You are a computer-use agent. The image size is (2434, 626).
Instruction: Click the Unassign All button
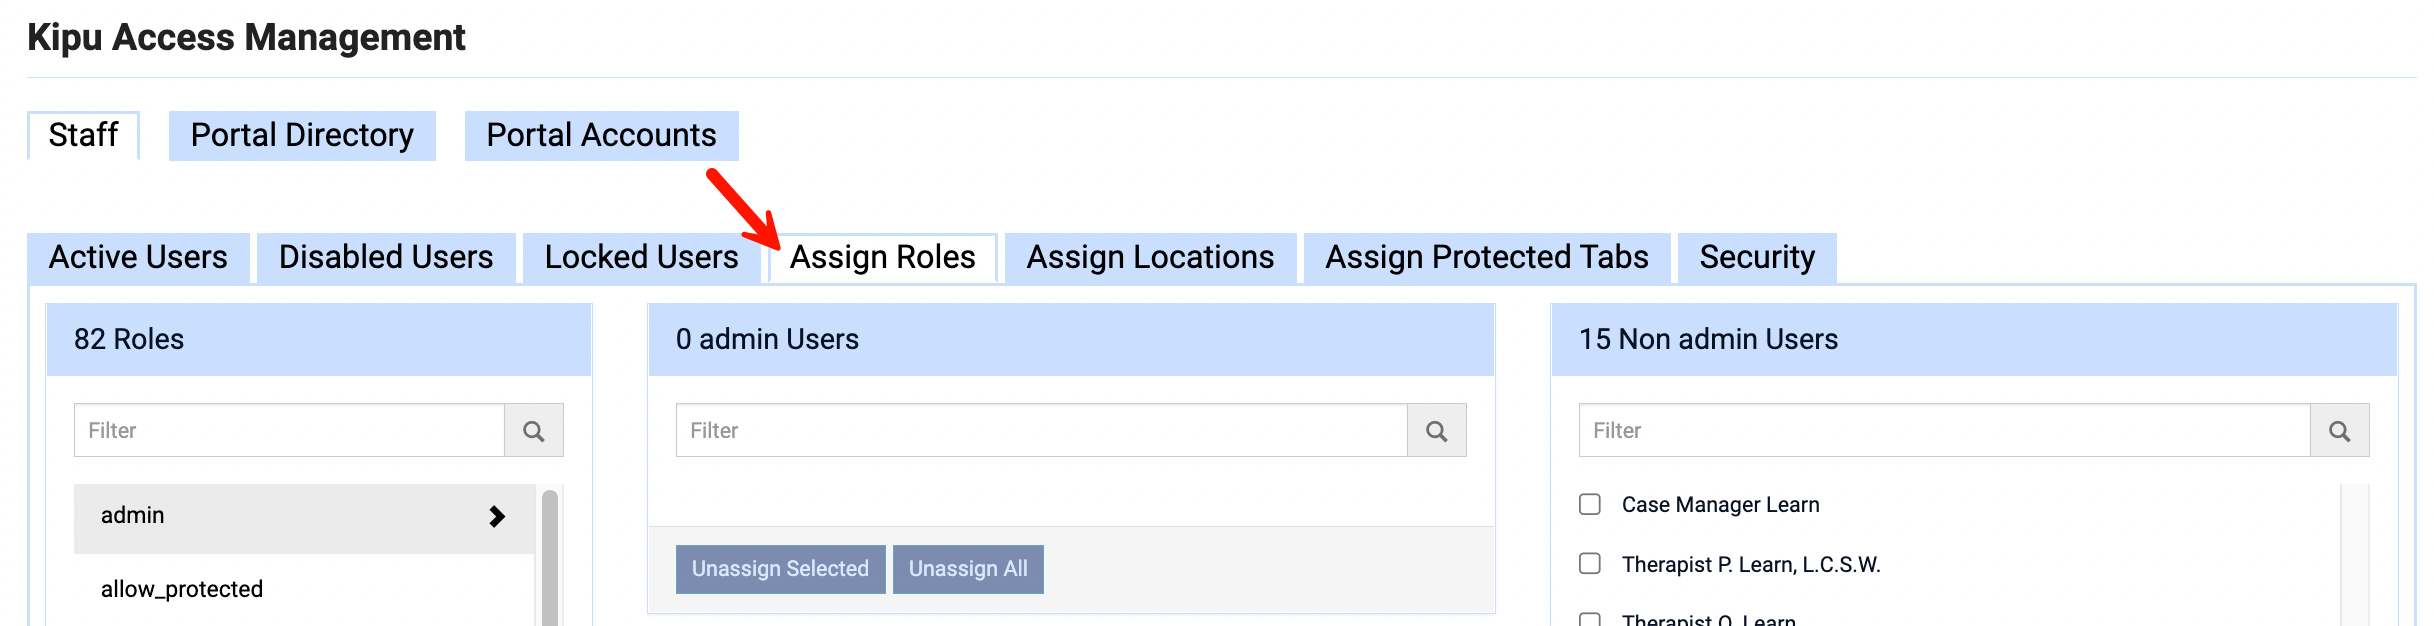(968, 569)
